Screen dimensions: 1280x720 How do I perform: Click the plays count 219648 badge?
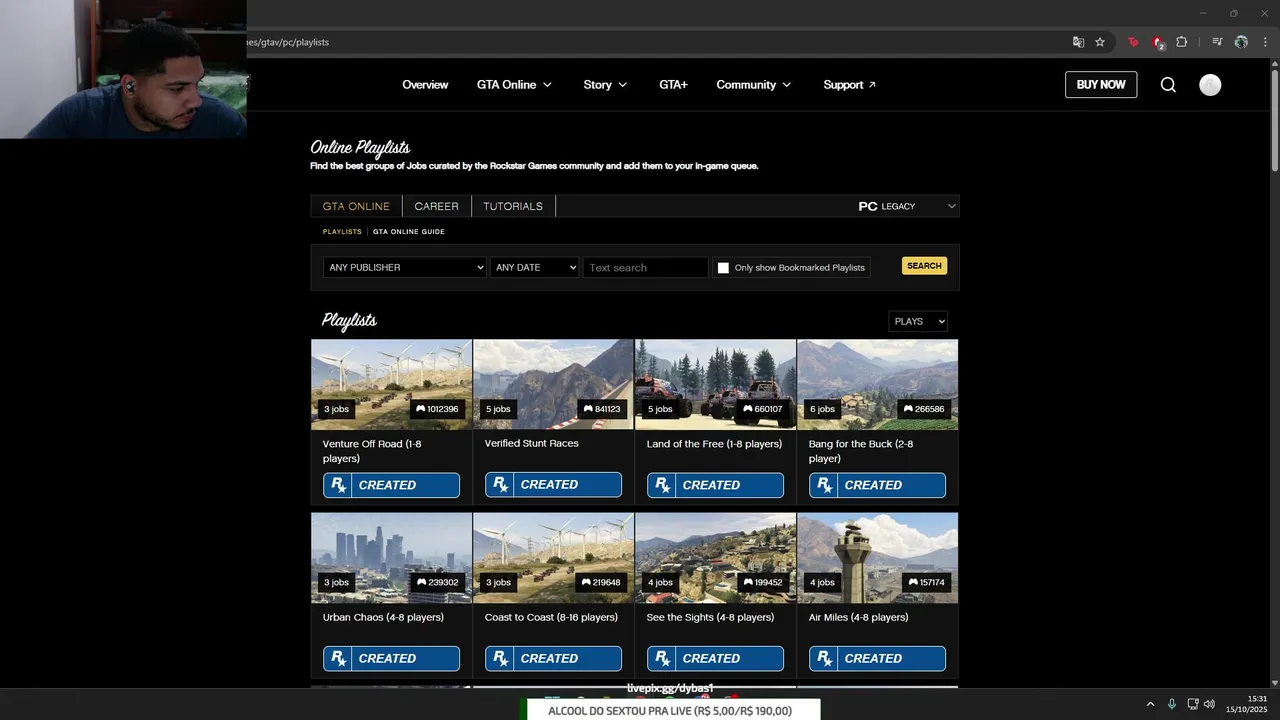(x=602, y=582)
